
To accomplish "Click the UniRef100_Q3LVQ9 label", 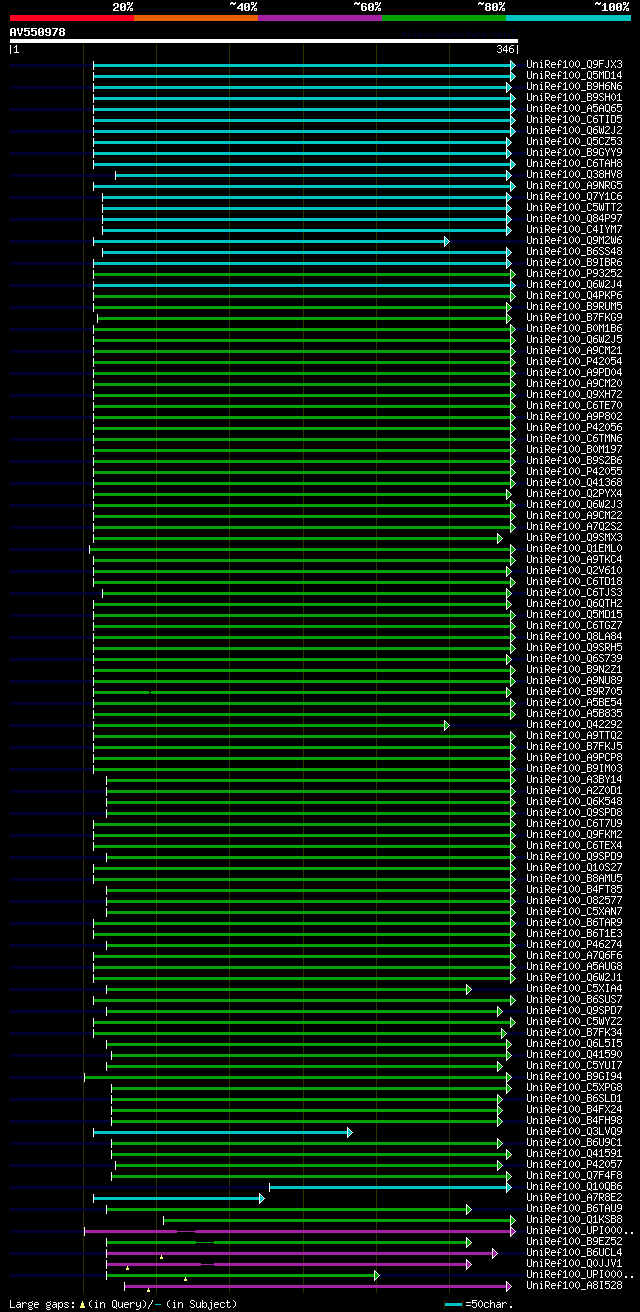I will click(x=574, y=1131).
